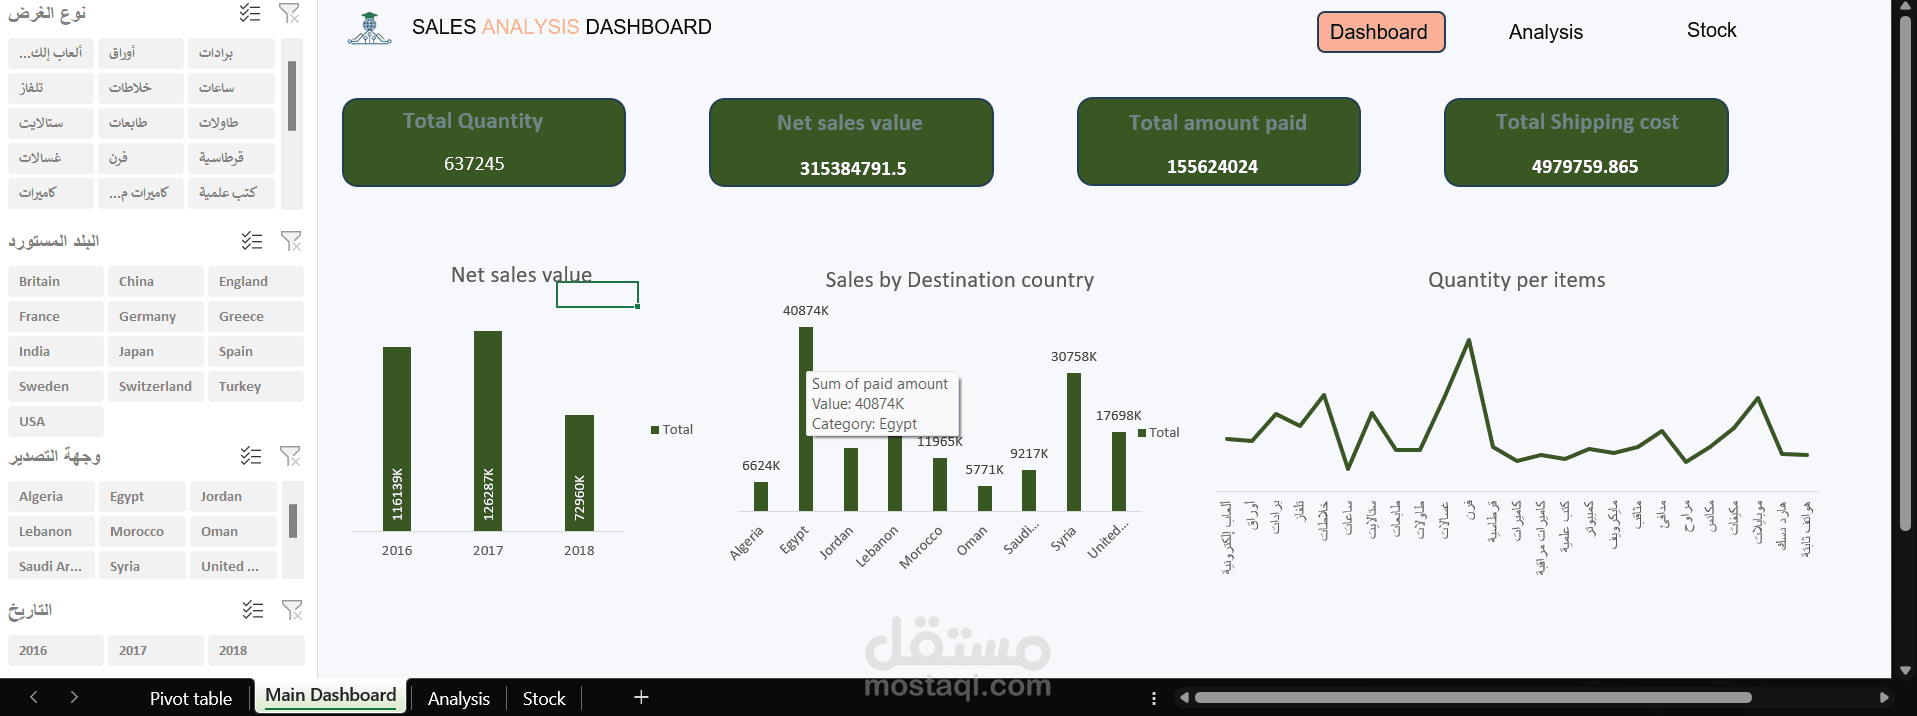Click the نوع الغرض slicer scrollbar
This screenshot has height=716, width=1917.
tap(292, 96)
